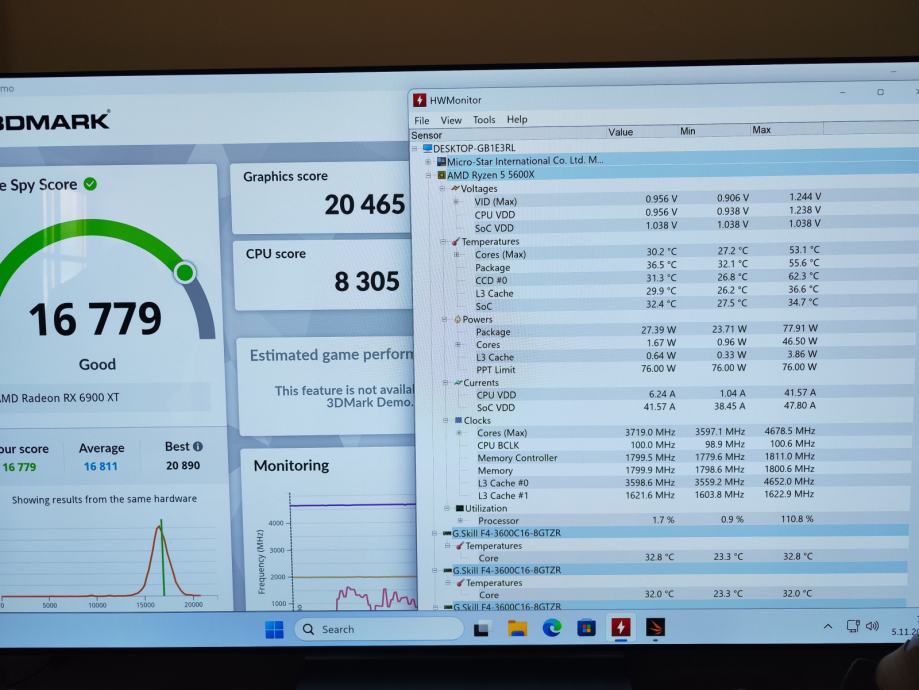Click the taskbar Search box

[x=379, y=629]
